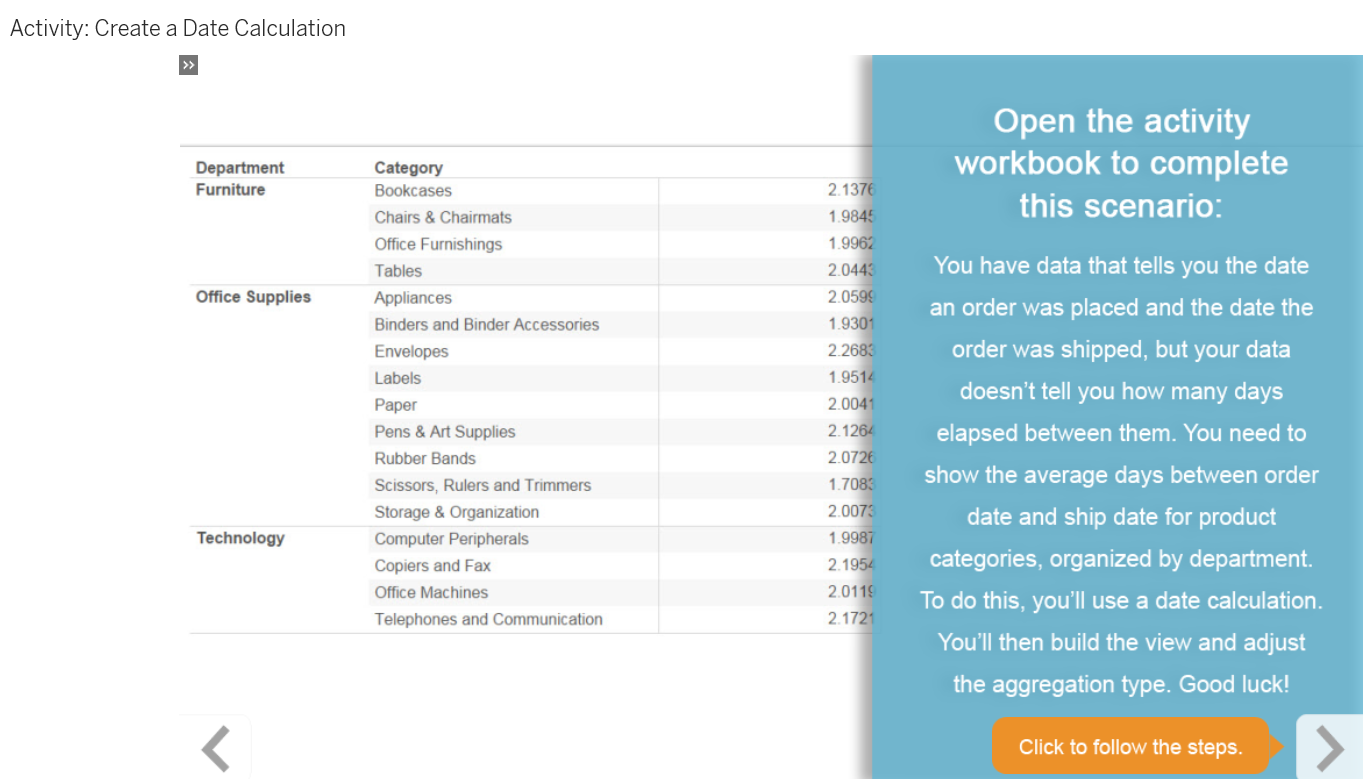
Task: Click the 'Paper' category
Action: (396, 405)
